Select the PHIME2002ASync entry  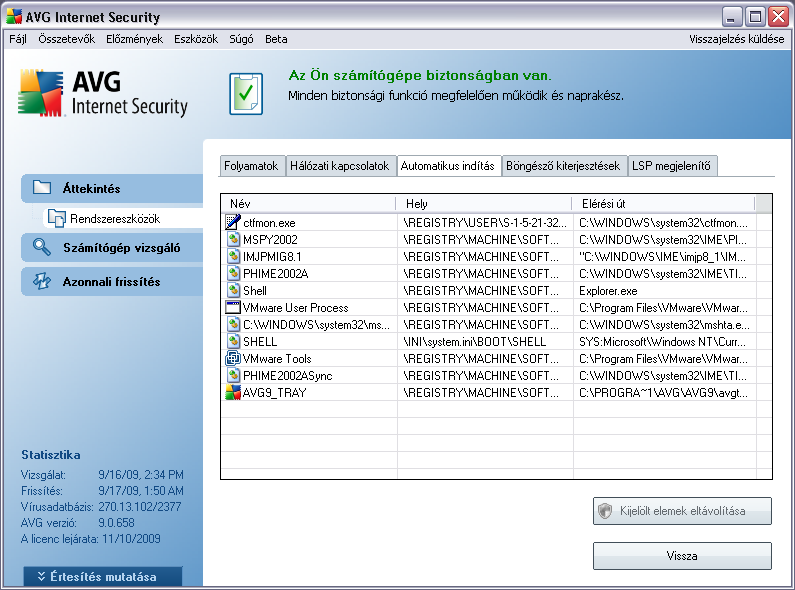287,376
